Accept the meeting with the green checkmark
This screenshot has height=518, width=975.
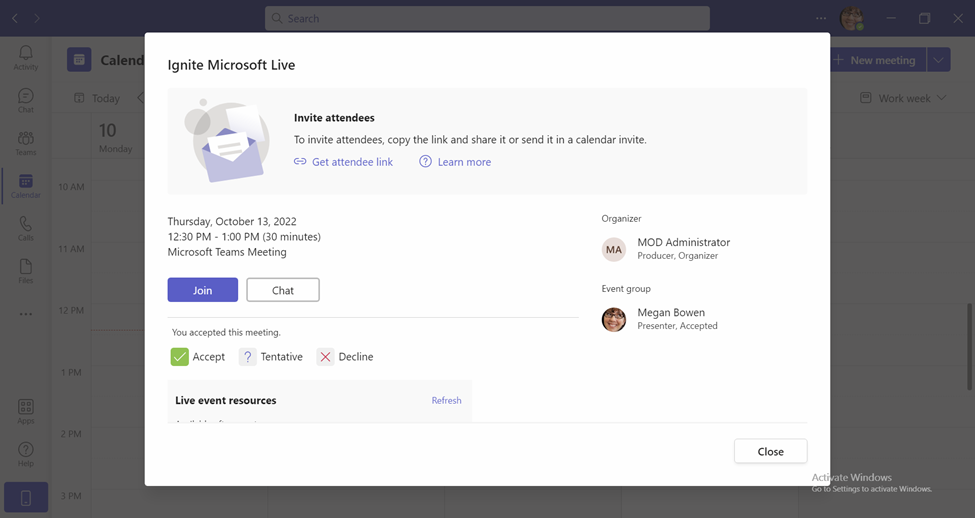pos(180,357)
